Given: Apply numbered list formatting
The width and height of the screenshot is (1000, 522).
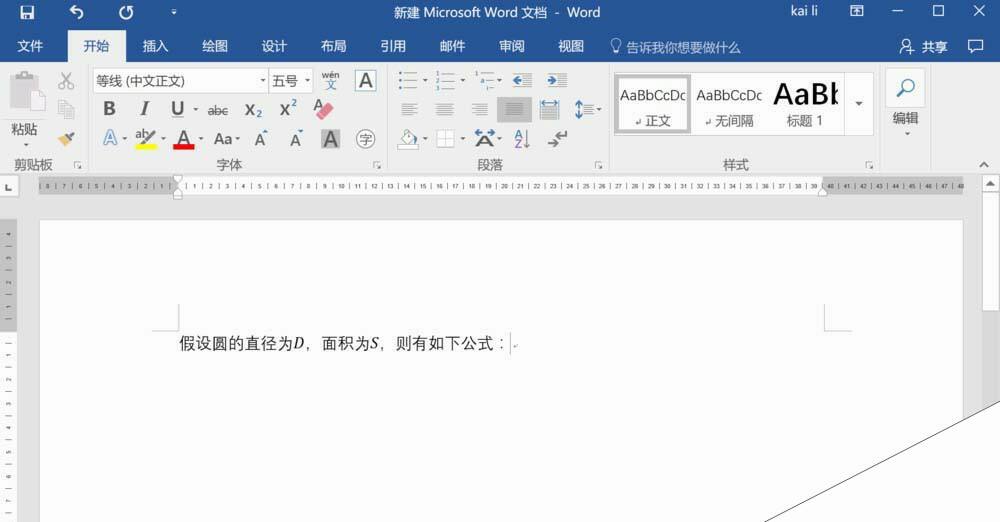Looking at the screenshot, I should [445, 80].
